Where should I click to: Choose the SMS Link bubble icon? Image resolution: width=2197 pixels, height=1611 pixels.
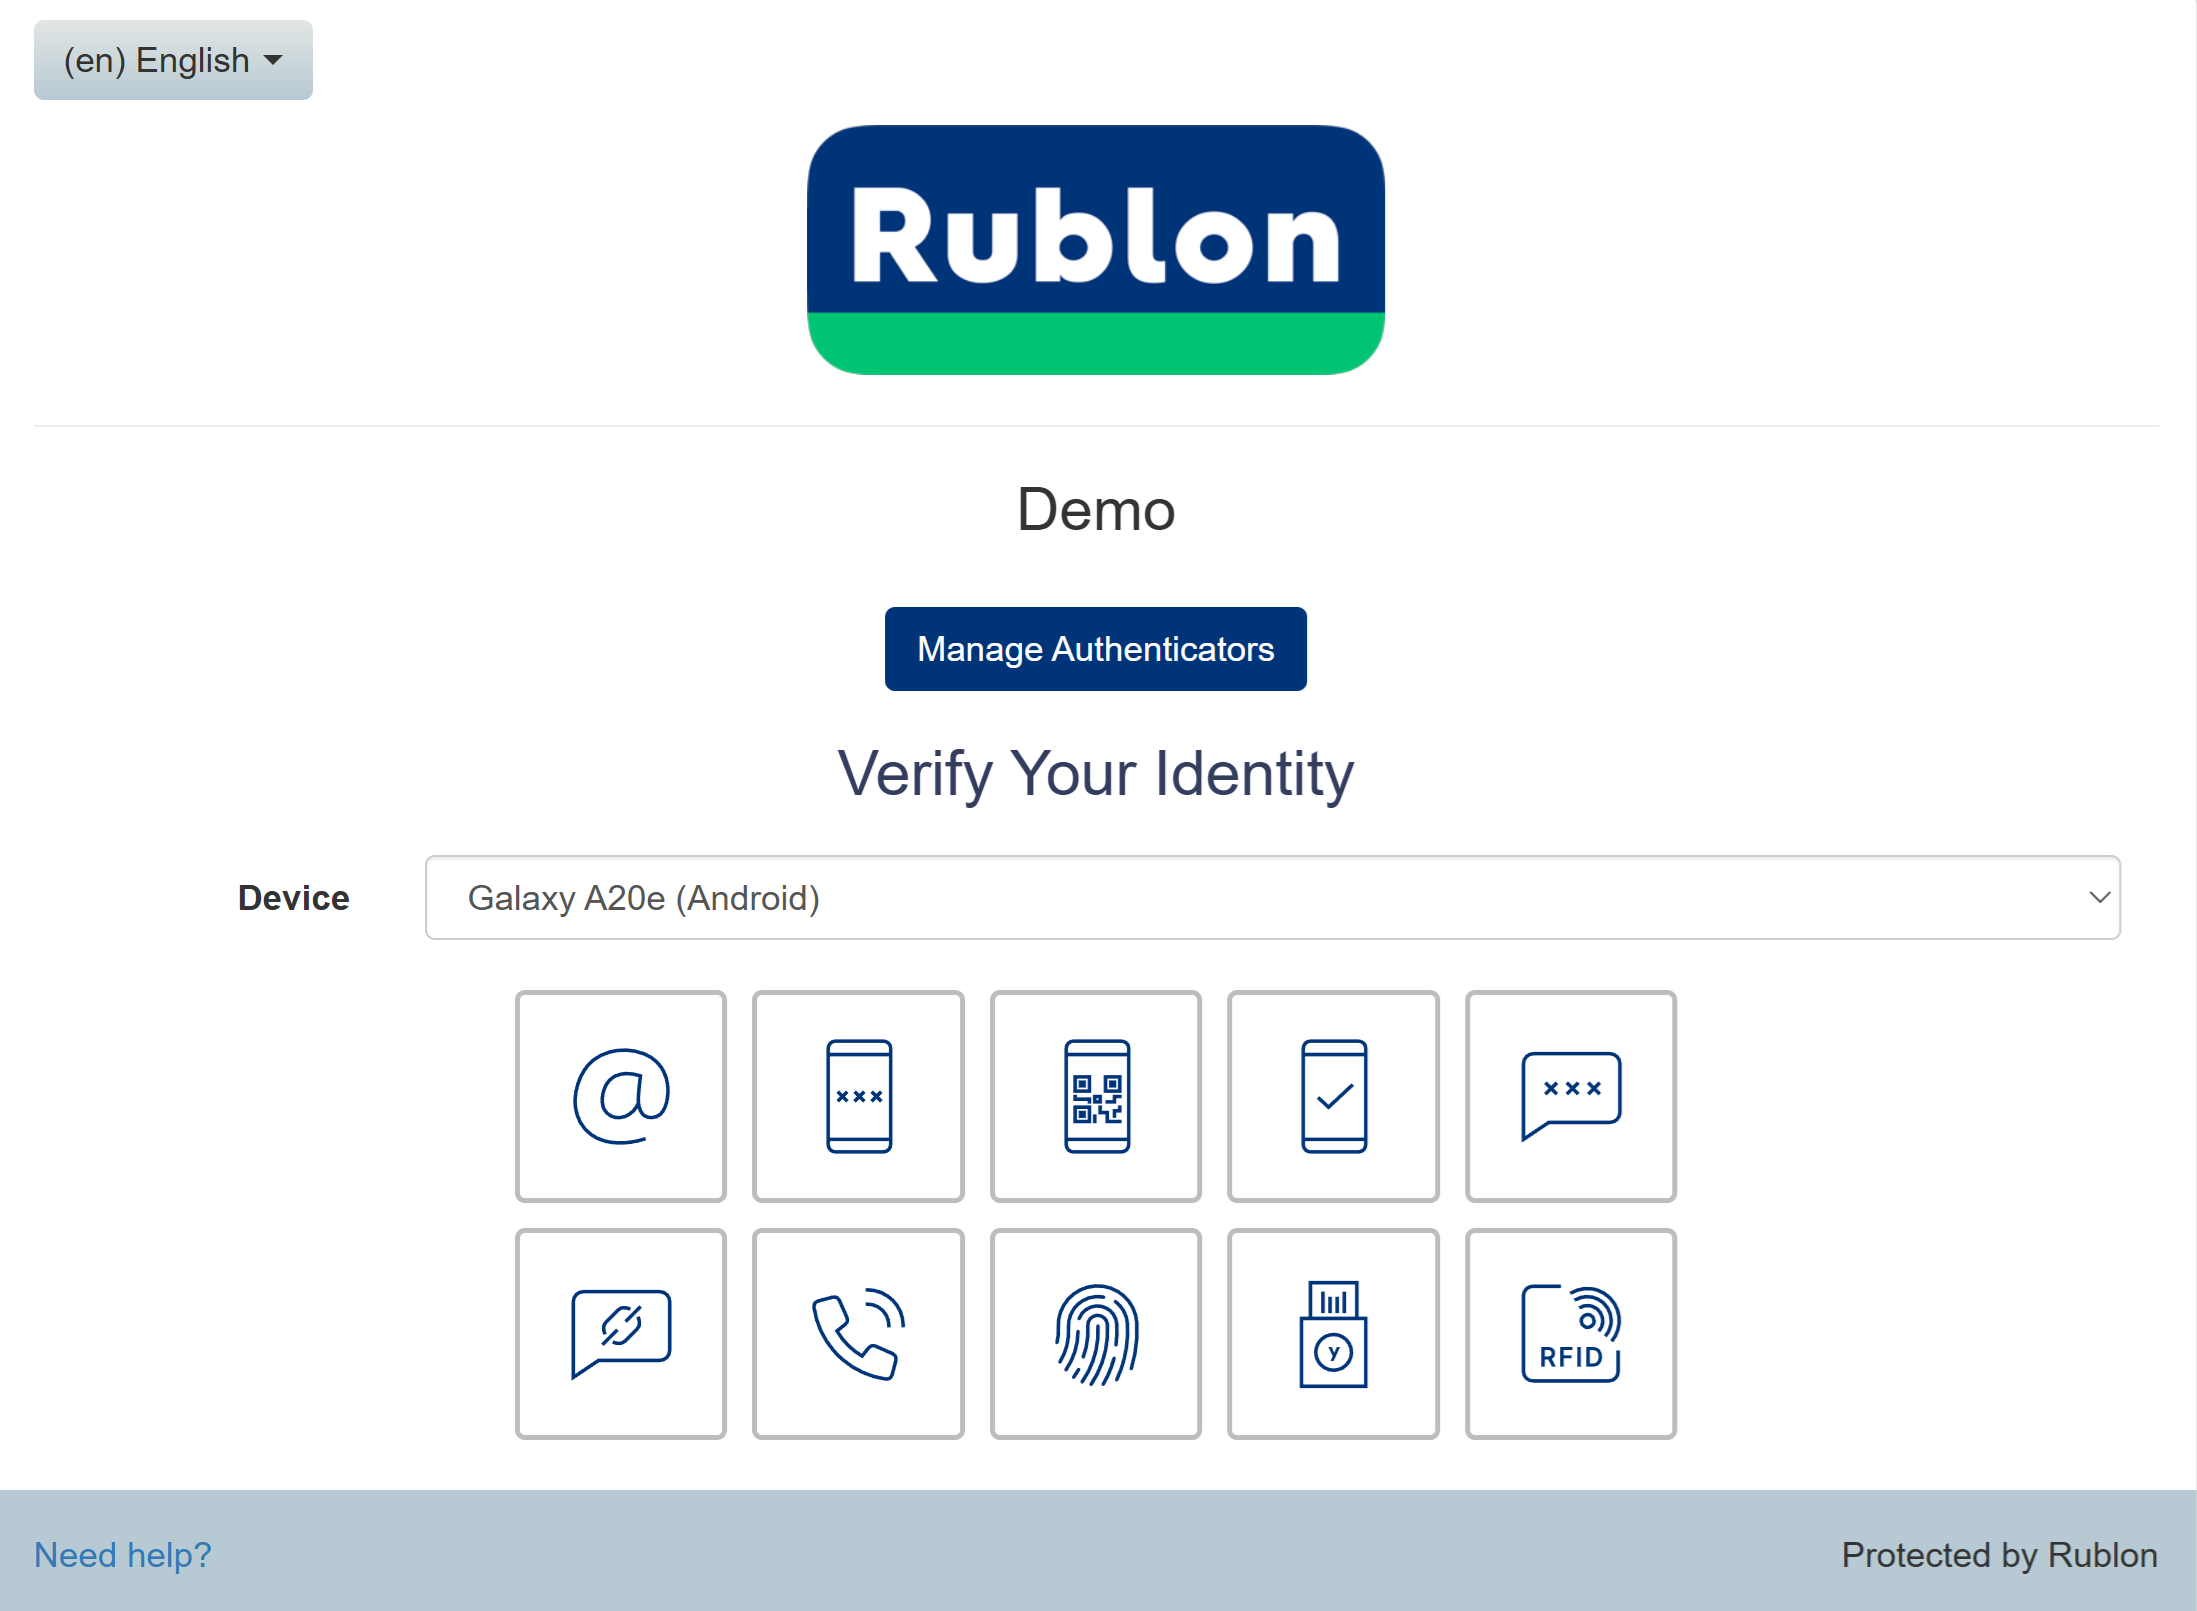click(x=620, y=1333)
